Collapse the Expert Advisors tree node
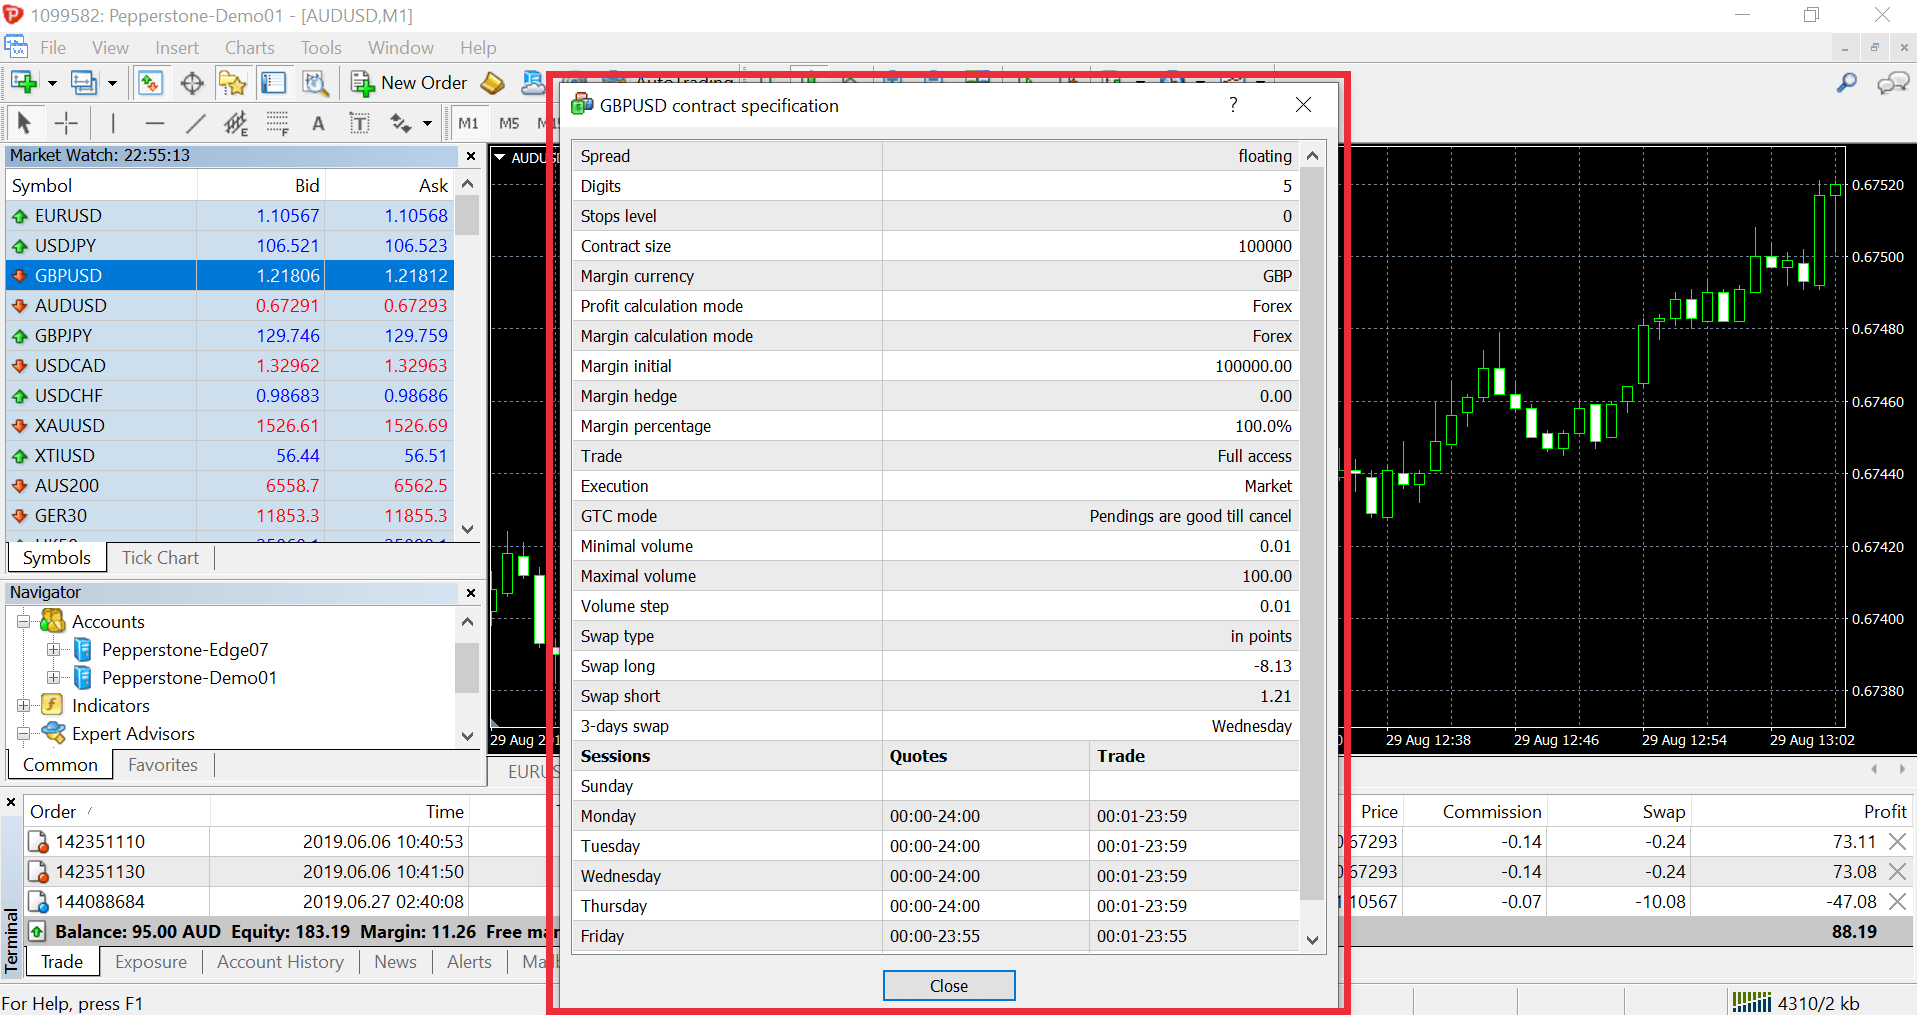1917x1015 pixels. [x=24, y=734]
